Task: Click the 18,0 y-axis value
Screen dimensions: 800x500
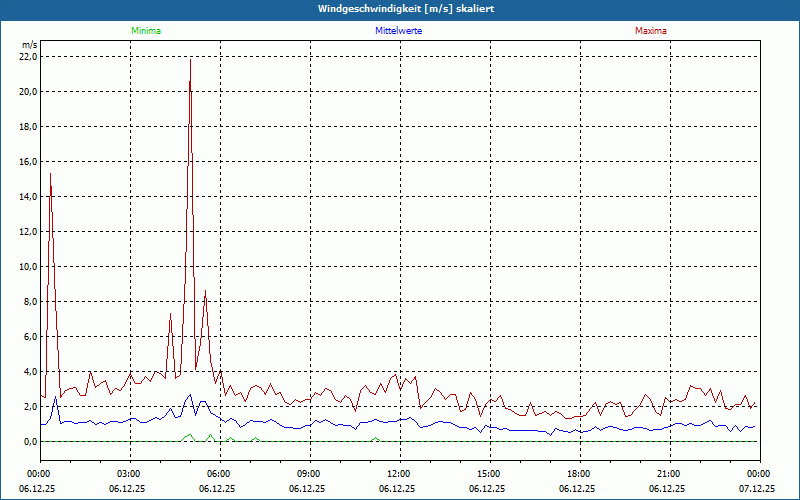Action: coord(29,127)
